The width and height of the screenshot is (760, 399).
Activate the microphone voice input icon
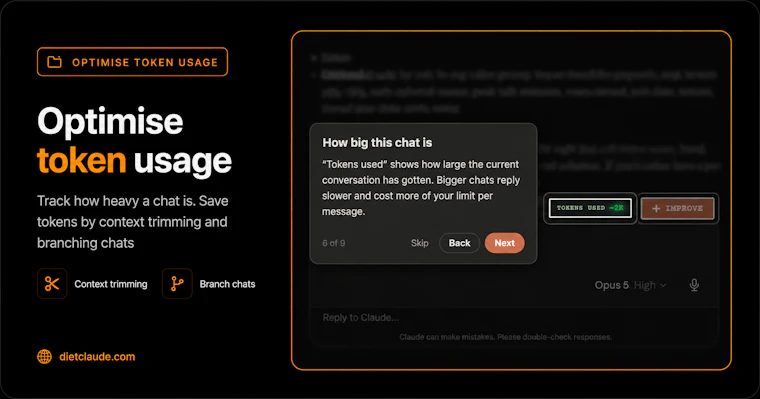[694, 285]
